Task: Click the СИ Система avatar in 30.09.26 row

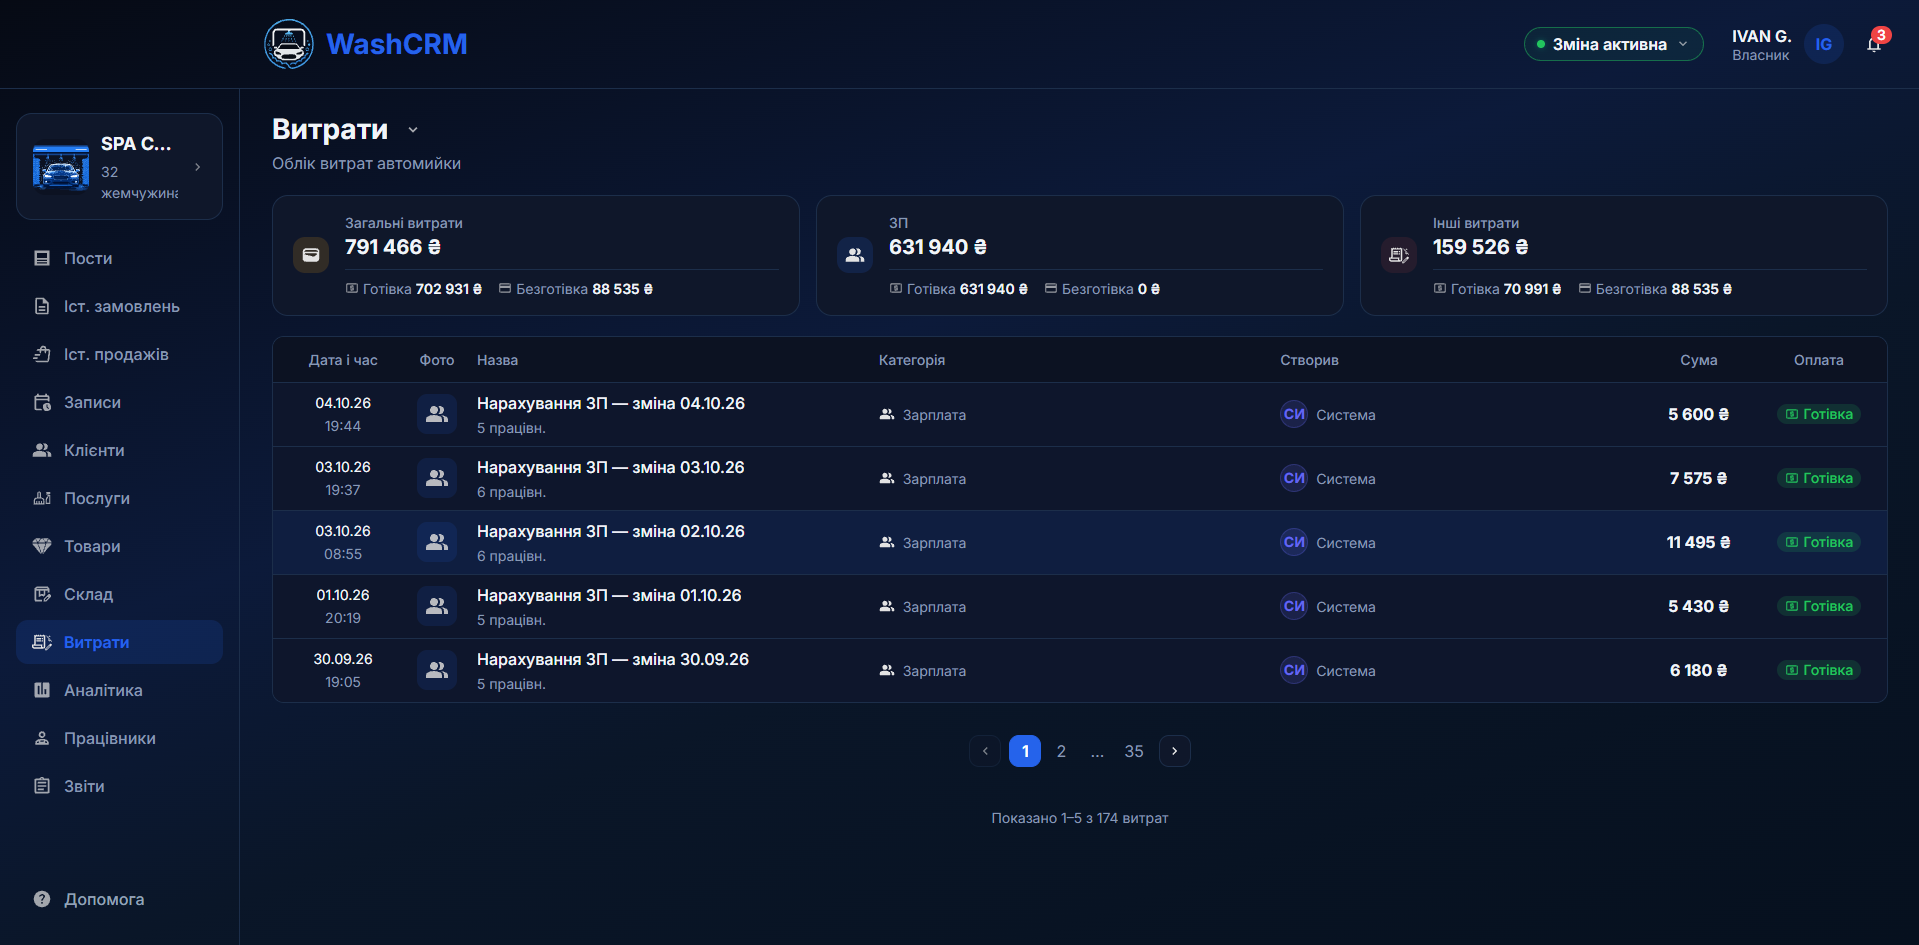Action: (x=1294, y=670)
